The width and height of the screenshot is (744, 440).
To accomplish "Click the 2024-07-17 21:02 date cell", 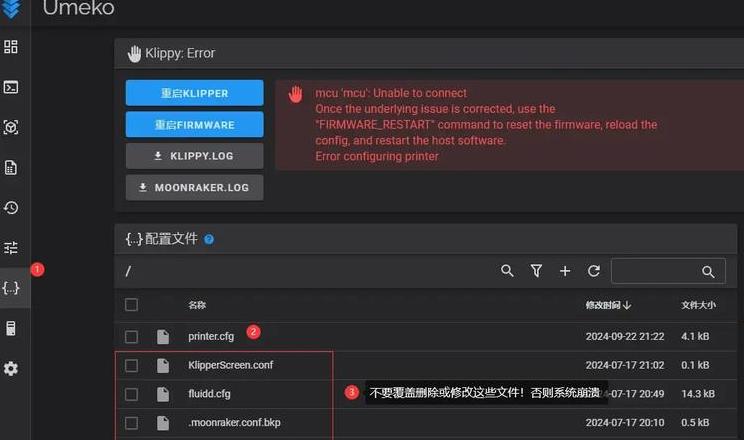I will pos(625,365).
